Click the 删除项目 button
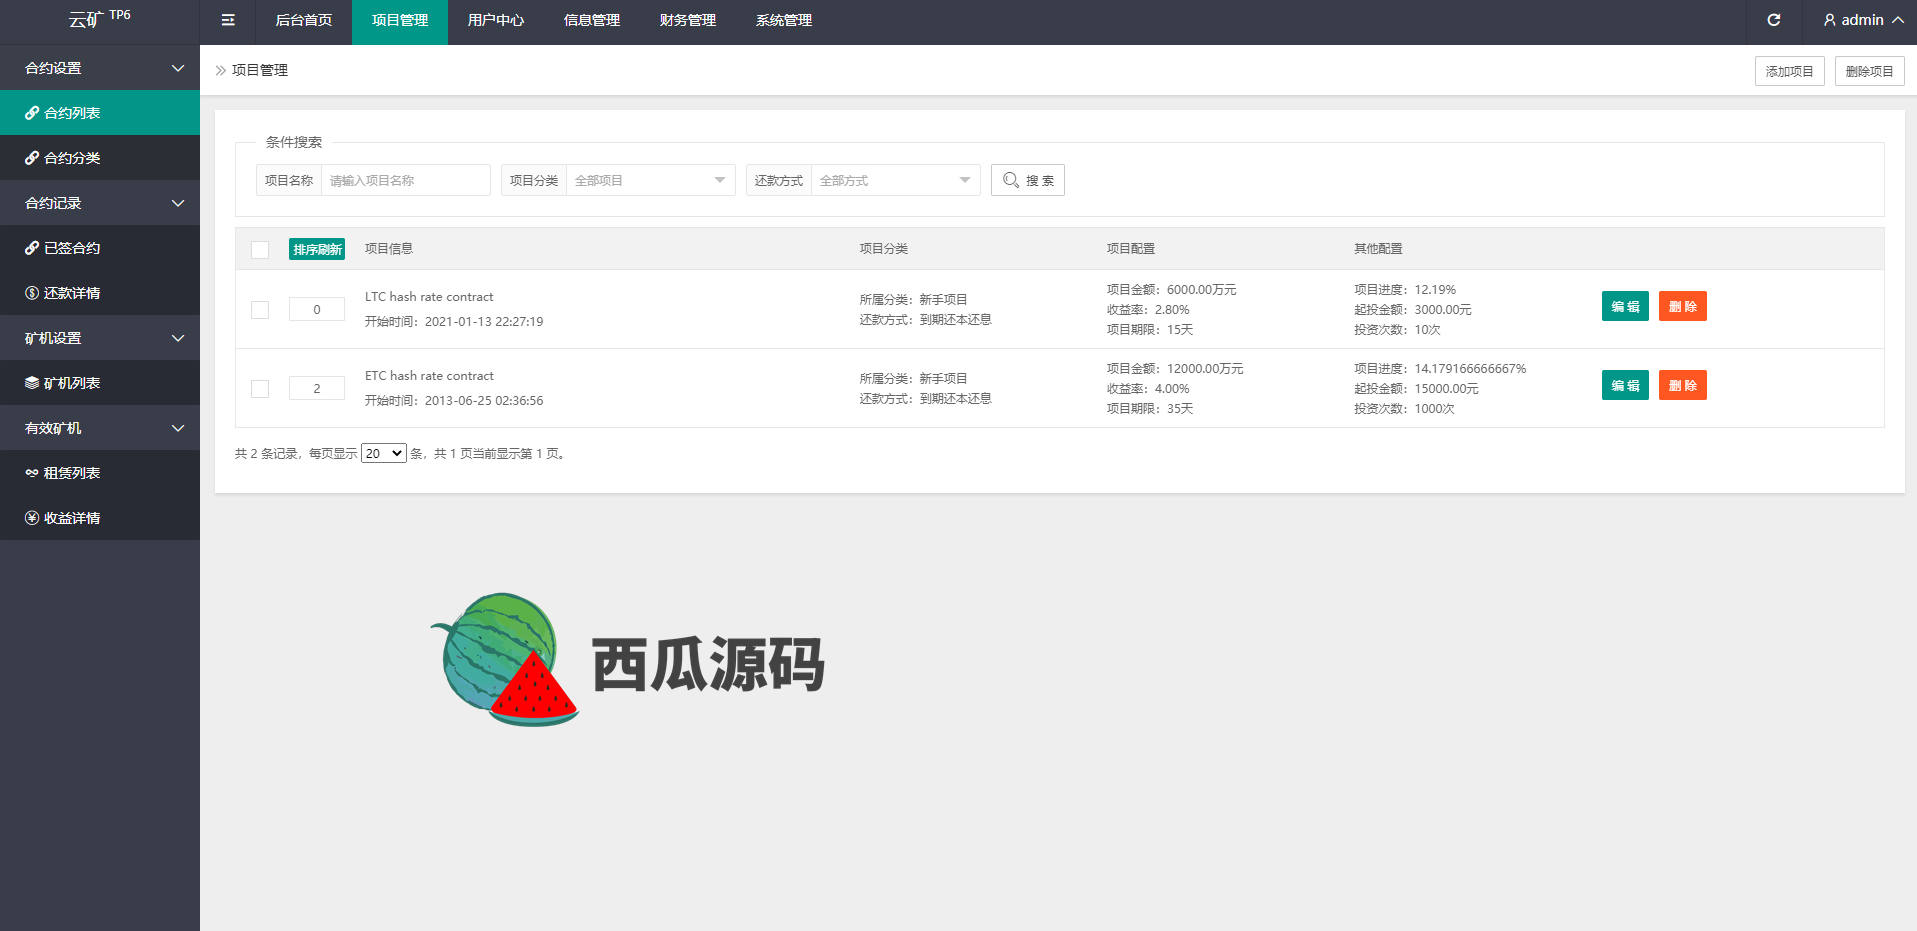Viewport: 1917px width, 931px height. coord(1870,71)
